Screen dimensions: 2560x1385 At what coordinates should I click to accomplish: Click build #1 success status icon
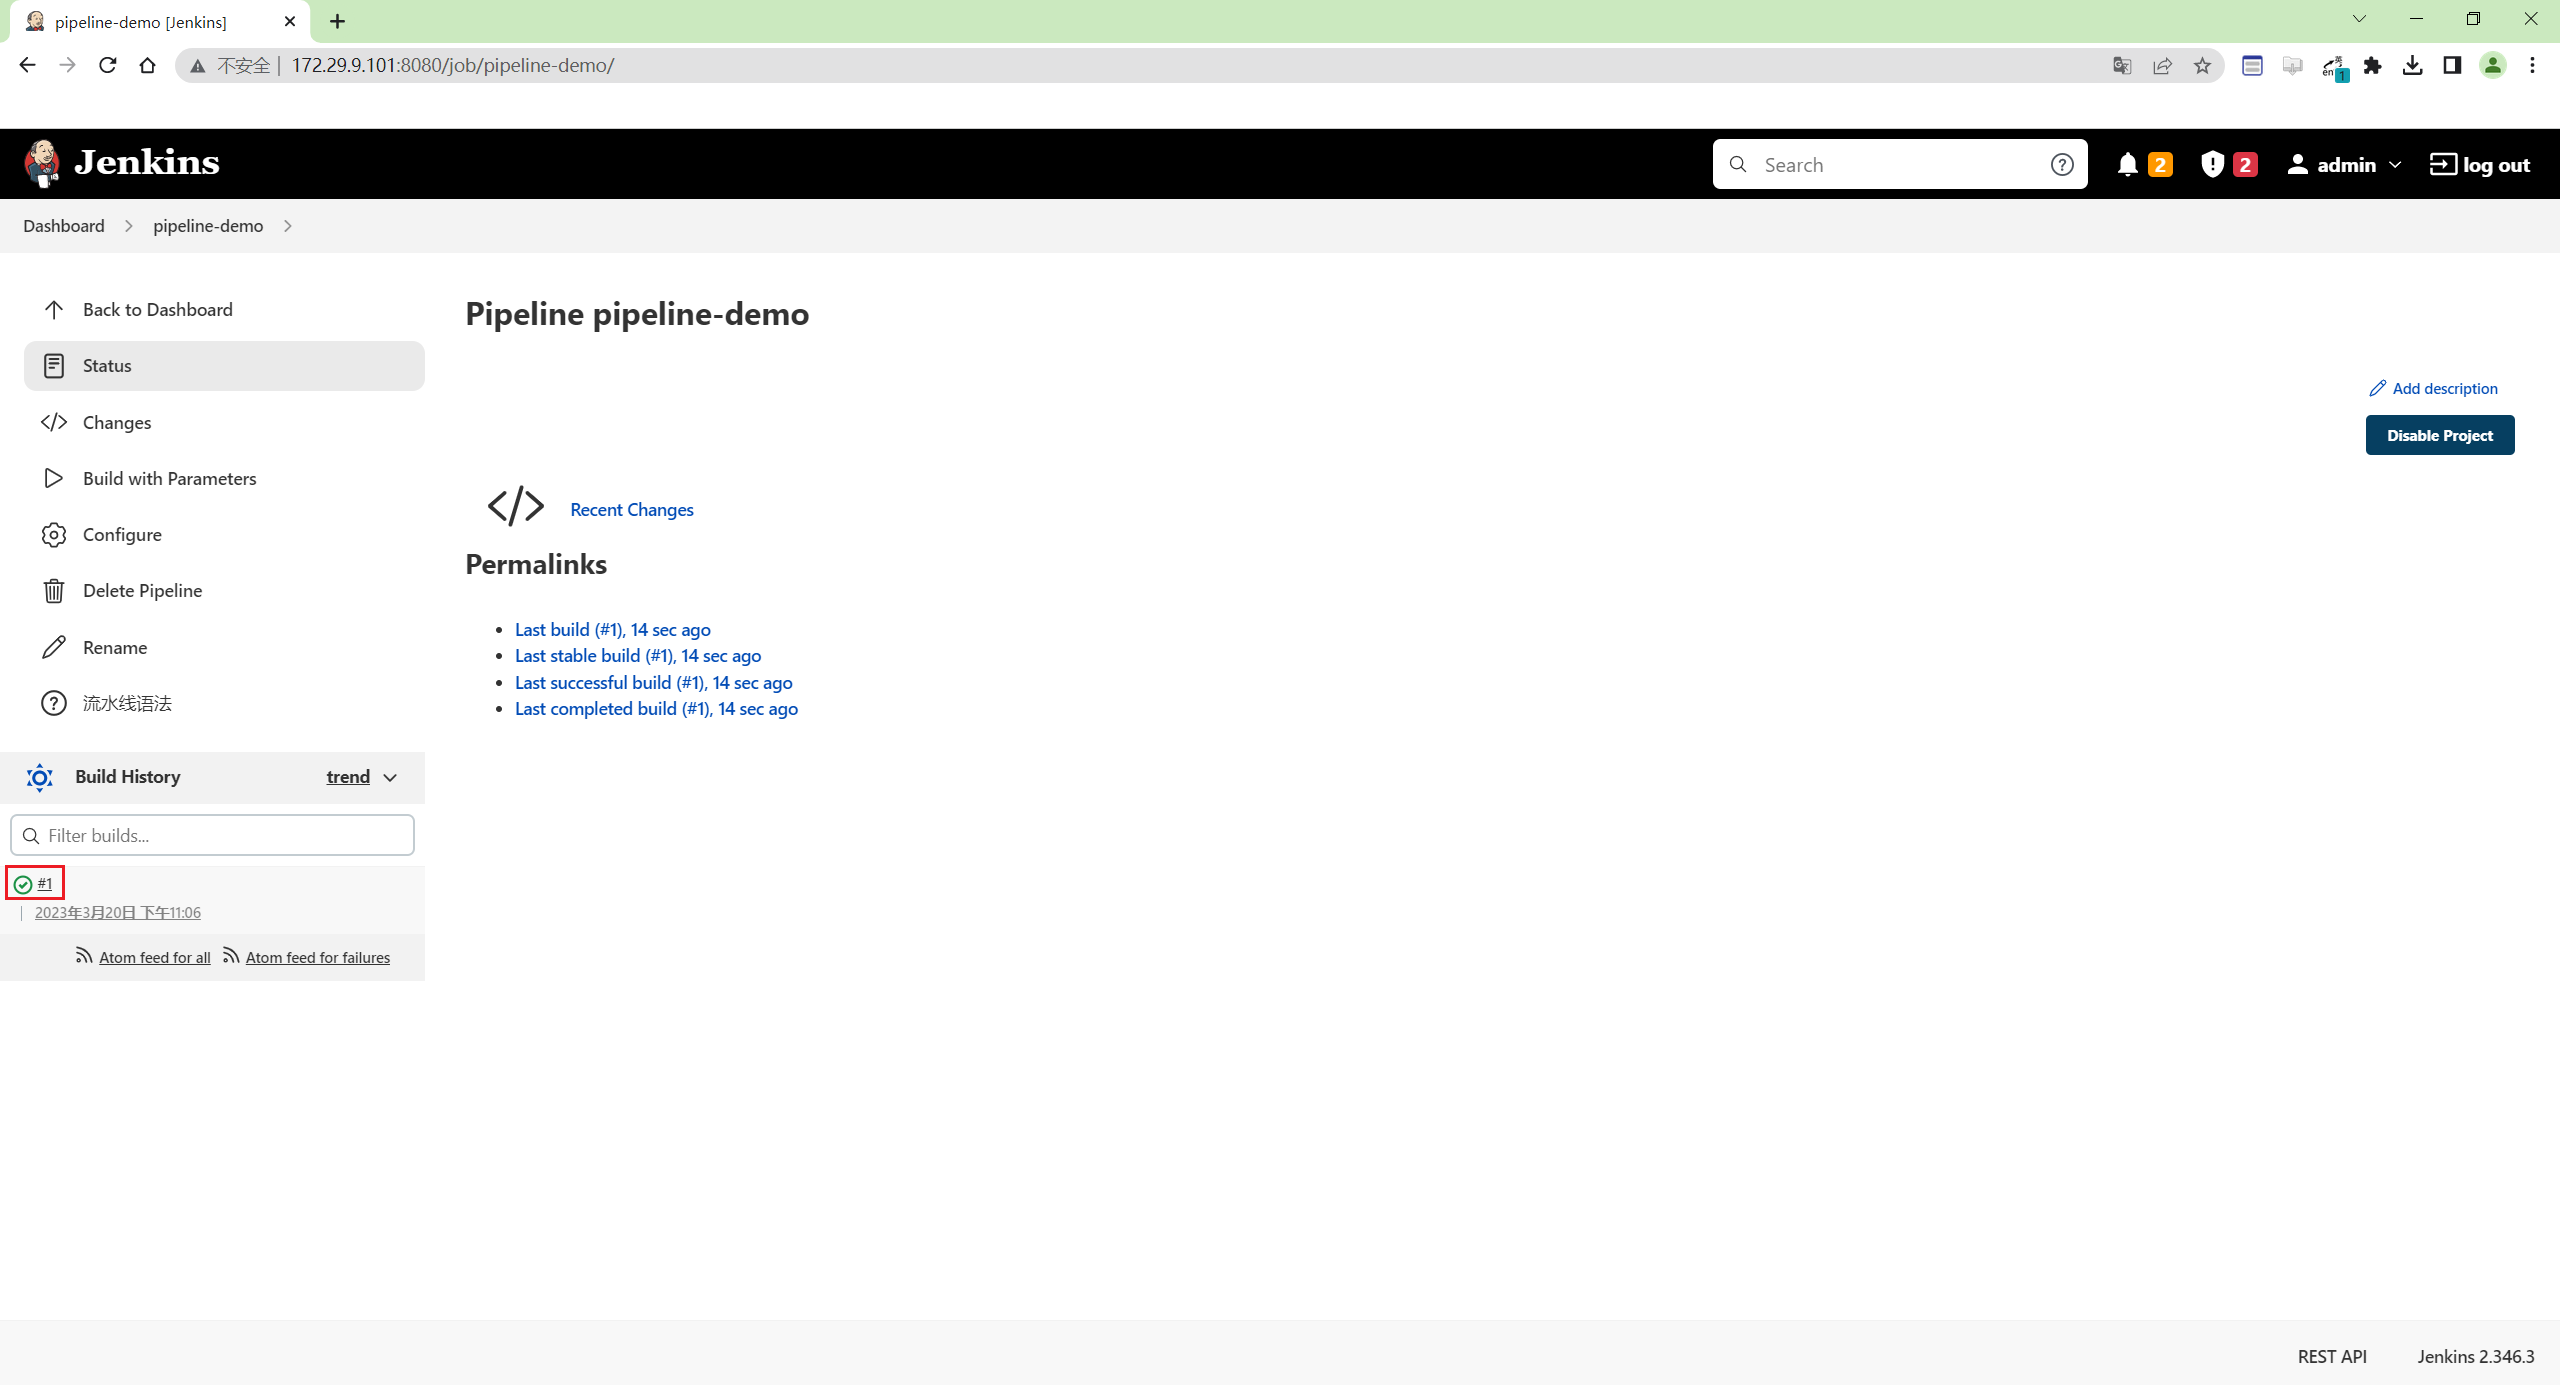pyautogui.click(x=23, y=884)
